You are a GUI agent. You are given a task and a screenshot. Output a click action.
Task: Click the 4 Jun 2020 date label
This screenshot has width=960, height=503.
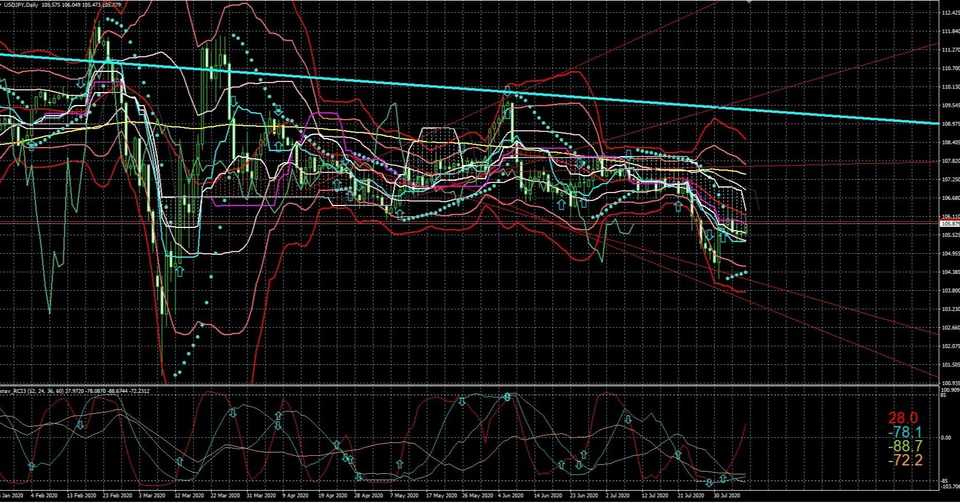(513, 494)
